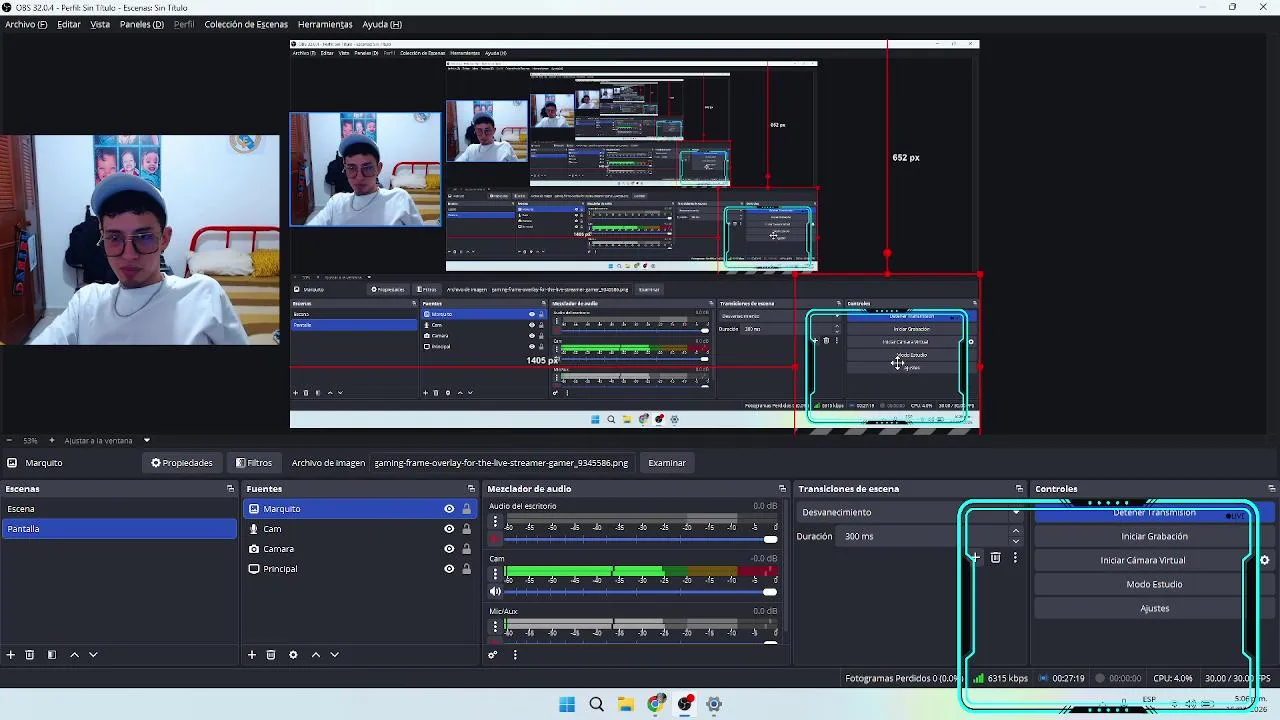Viewport: 1280px width, 720px height.
Task: Decrease transition duration with down arrow
Action: point(1016,541)
